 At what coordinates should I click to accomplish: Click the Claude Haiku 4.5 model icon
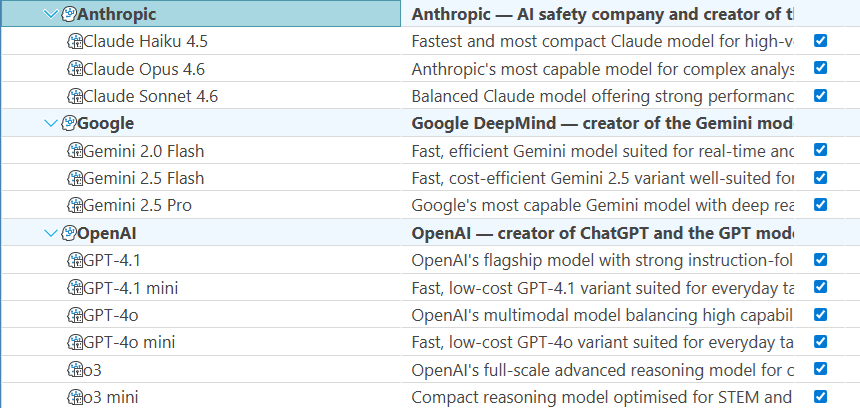(75, 41)
